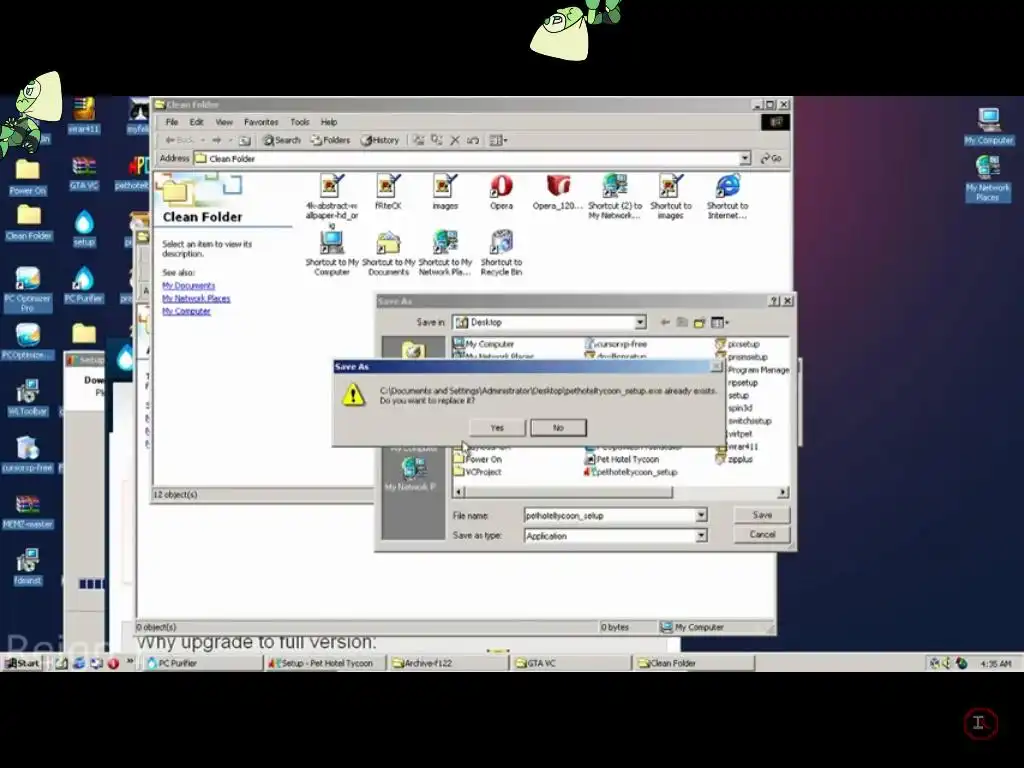
Task: Select Shortcut to My Documents icon
Action: click(x=389, y=253)
